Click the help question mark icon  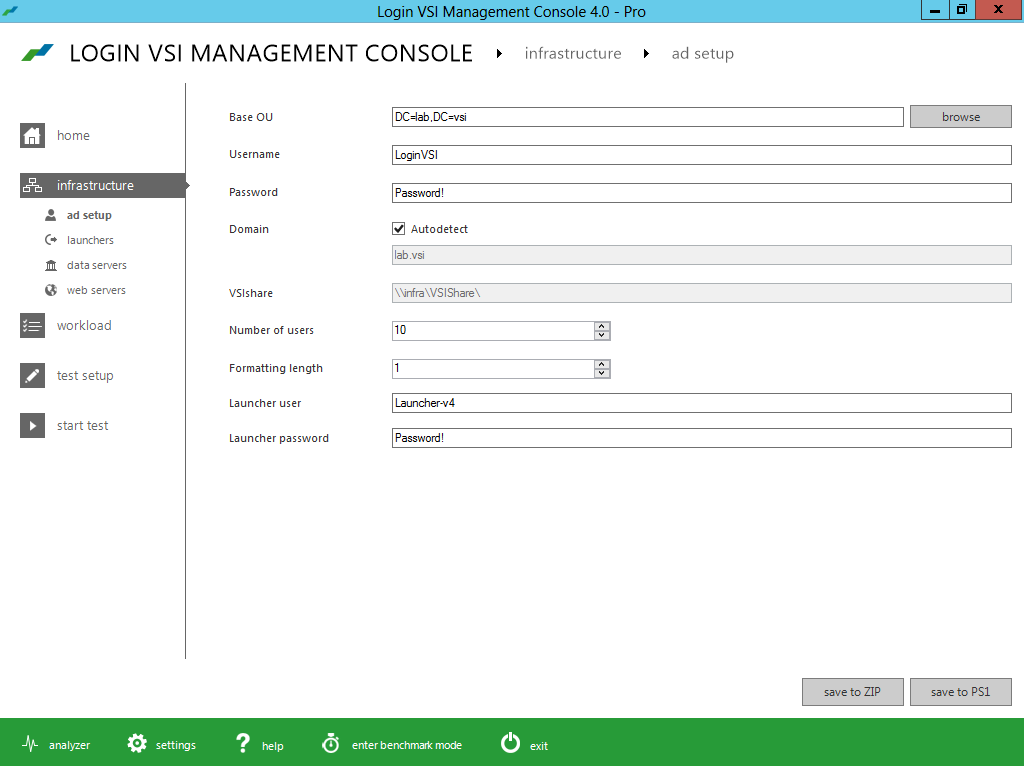pos(242,744)
